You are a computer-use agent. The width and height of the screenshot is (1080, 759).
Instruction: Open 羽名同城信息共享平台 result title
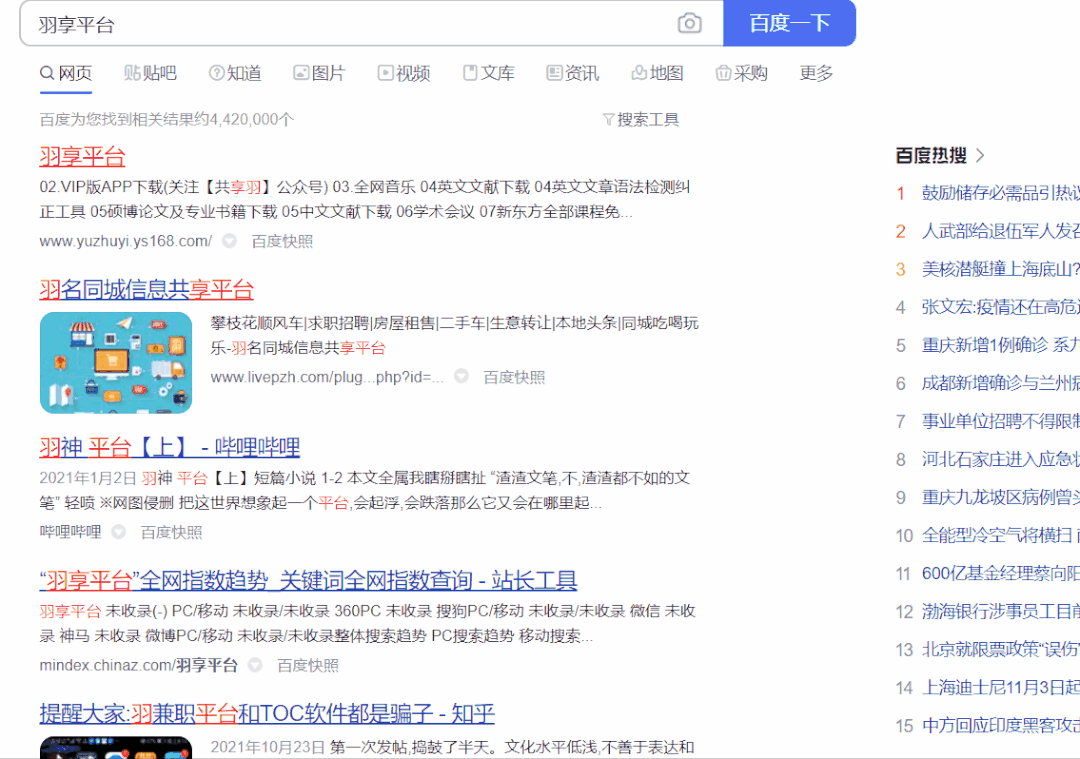[x=147, y=289]
